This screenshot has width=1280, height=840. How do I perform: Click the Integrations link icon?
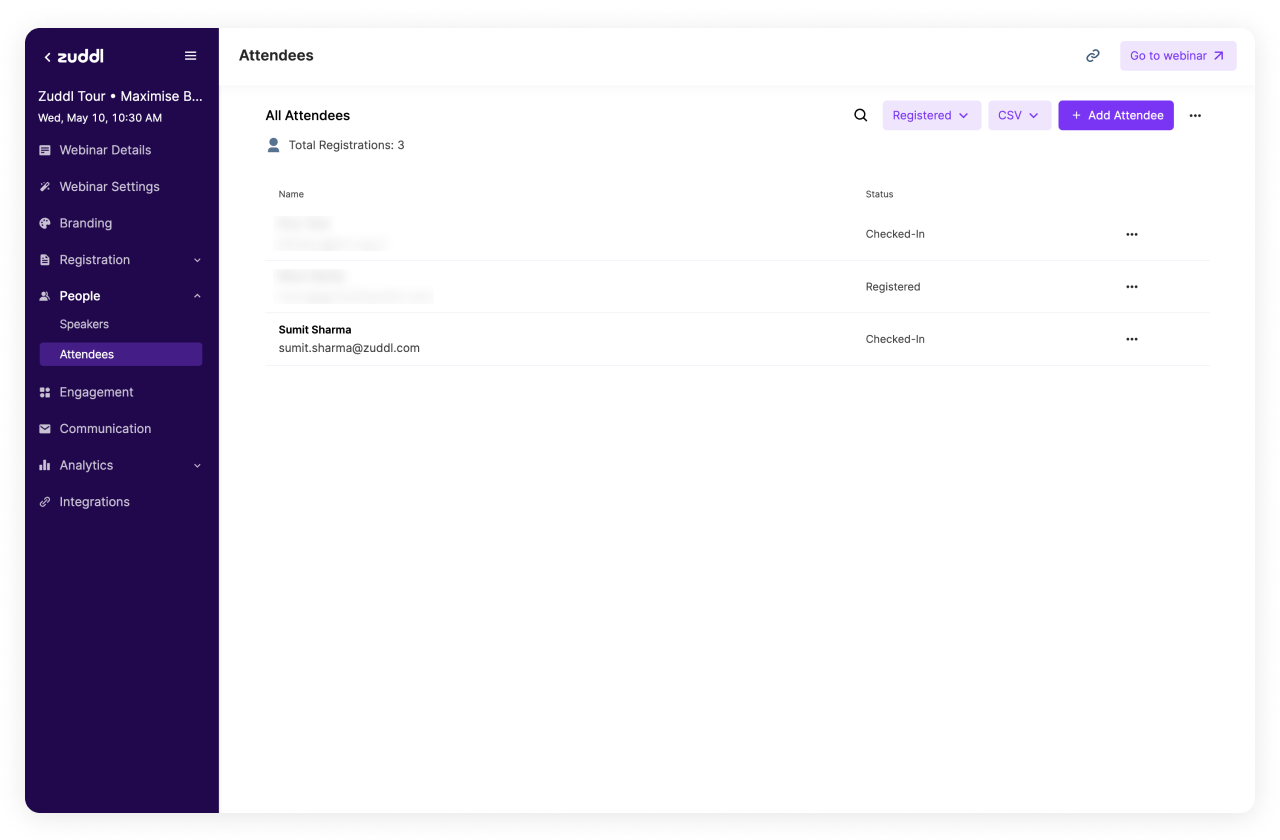(x=45, y=502)
